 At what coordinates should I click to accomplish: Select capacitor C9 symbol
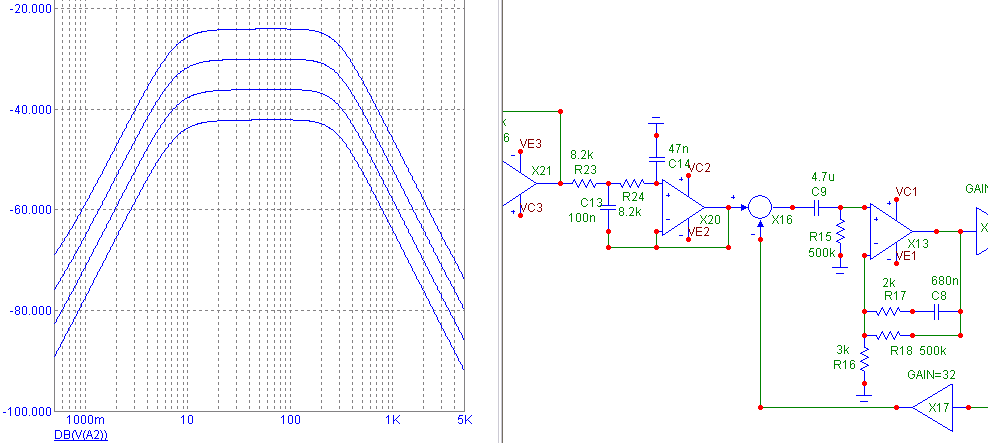tap(816, 207)
